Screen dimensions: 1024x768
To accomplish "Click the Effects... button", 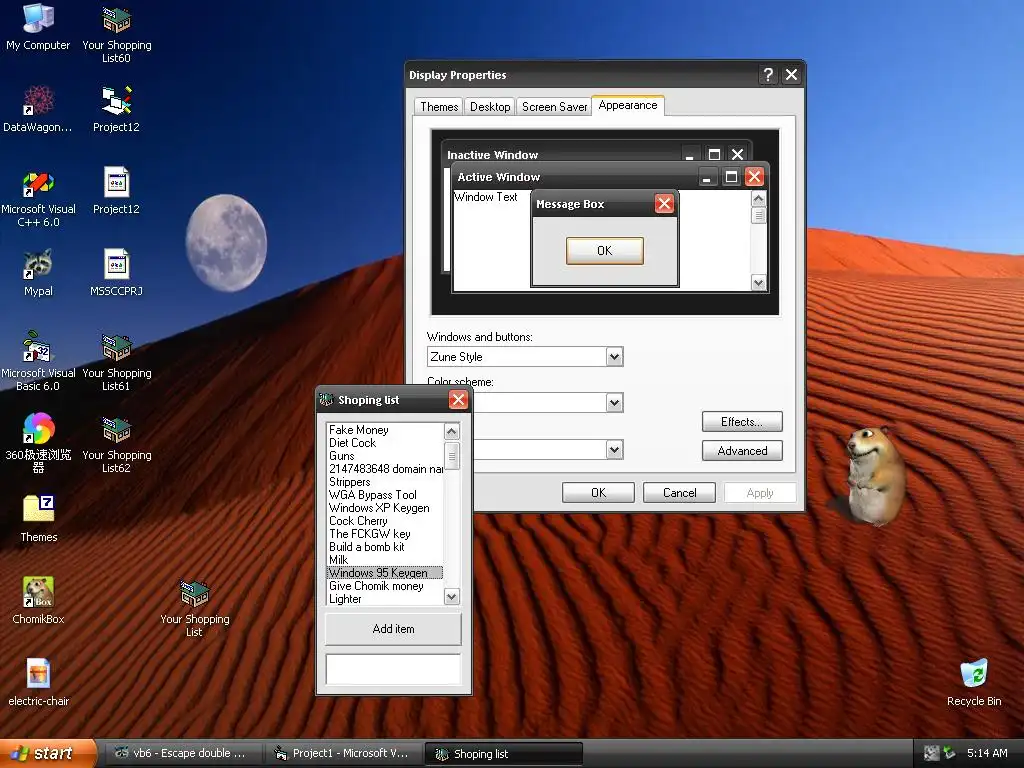I will click(742, 422).
